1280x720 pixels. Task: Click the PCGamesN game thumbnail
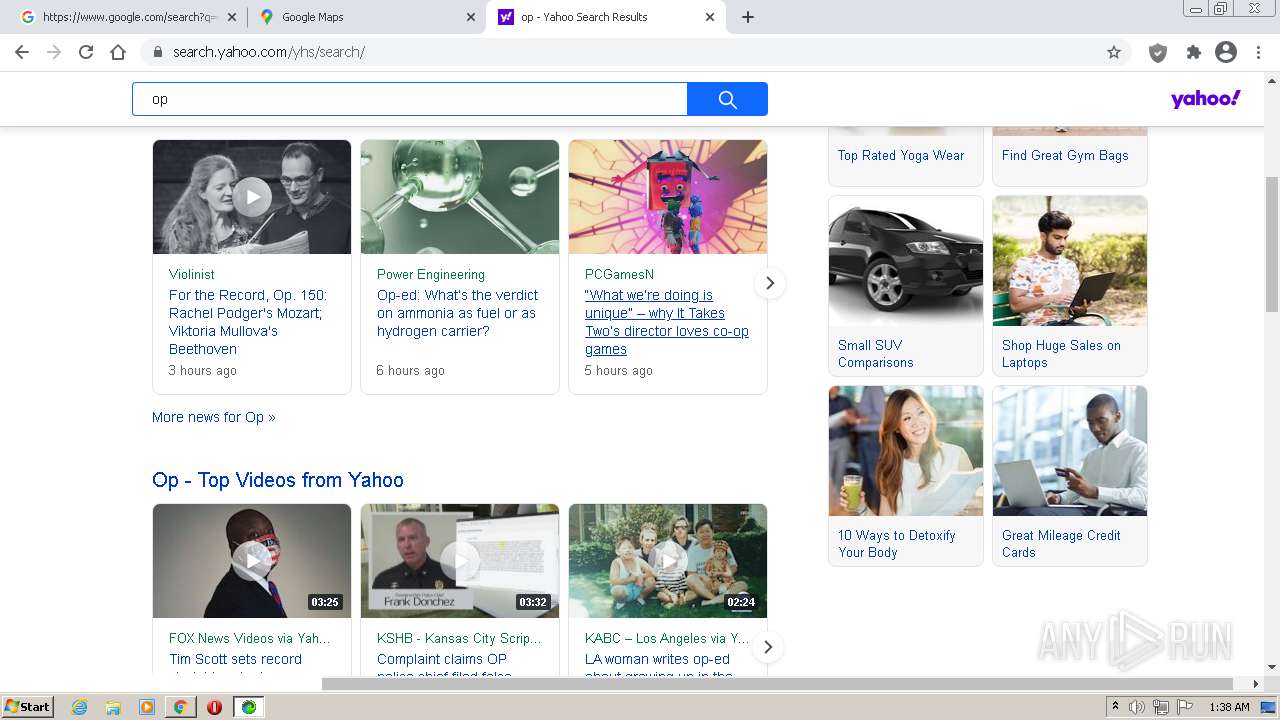click(x=668, y=197)
